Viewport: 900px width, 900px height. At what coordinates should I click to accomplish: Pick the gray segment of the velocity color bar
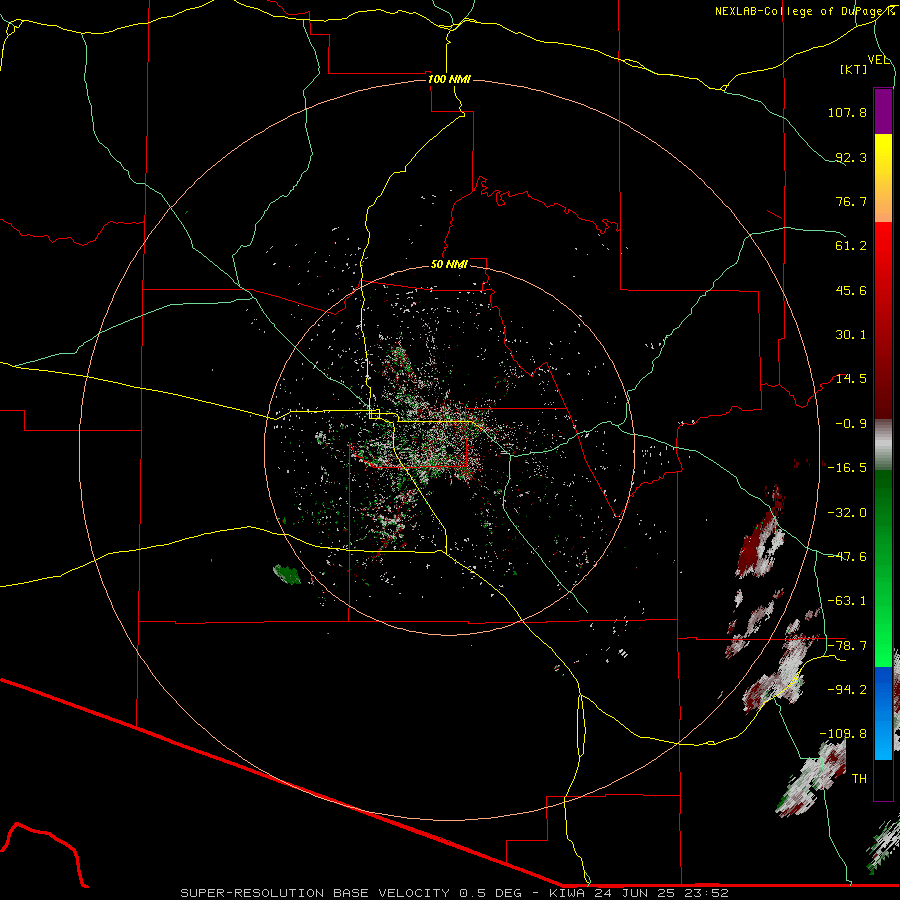click(883, 445)
